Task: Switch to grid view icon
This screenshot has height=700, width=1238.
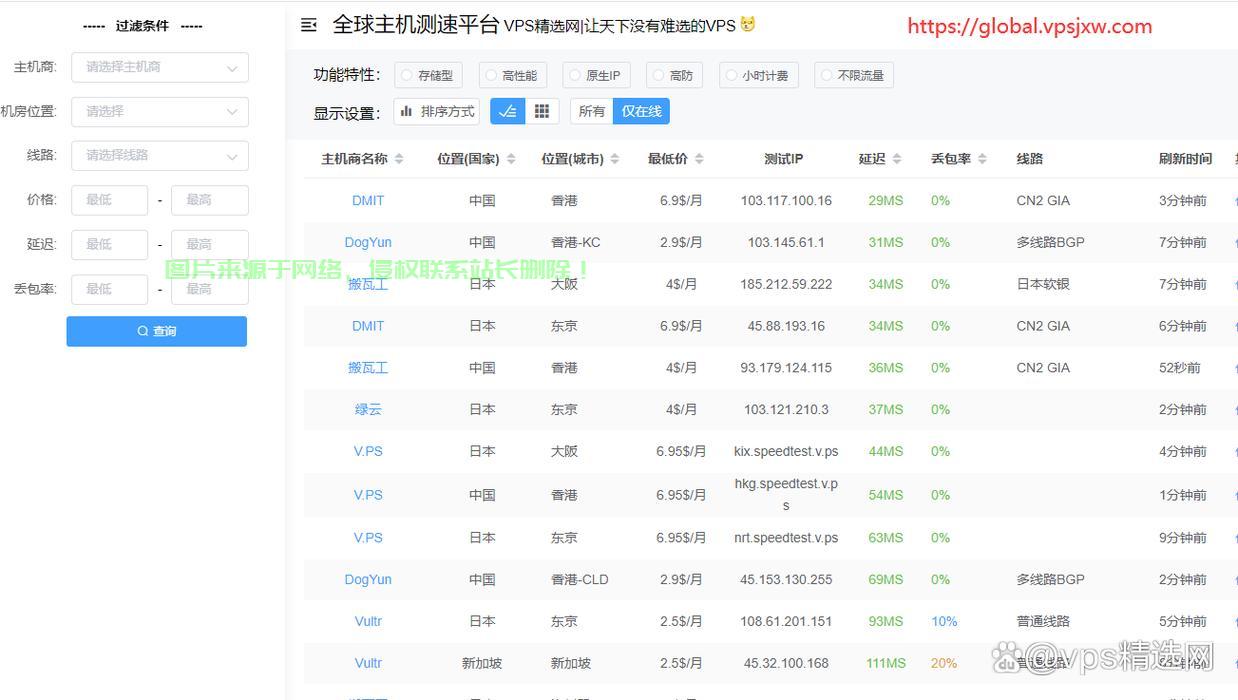Action: pos(541,111)
